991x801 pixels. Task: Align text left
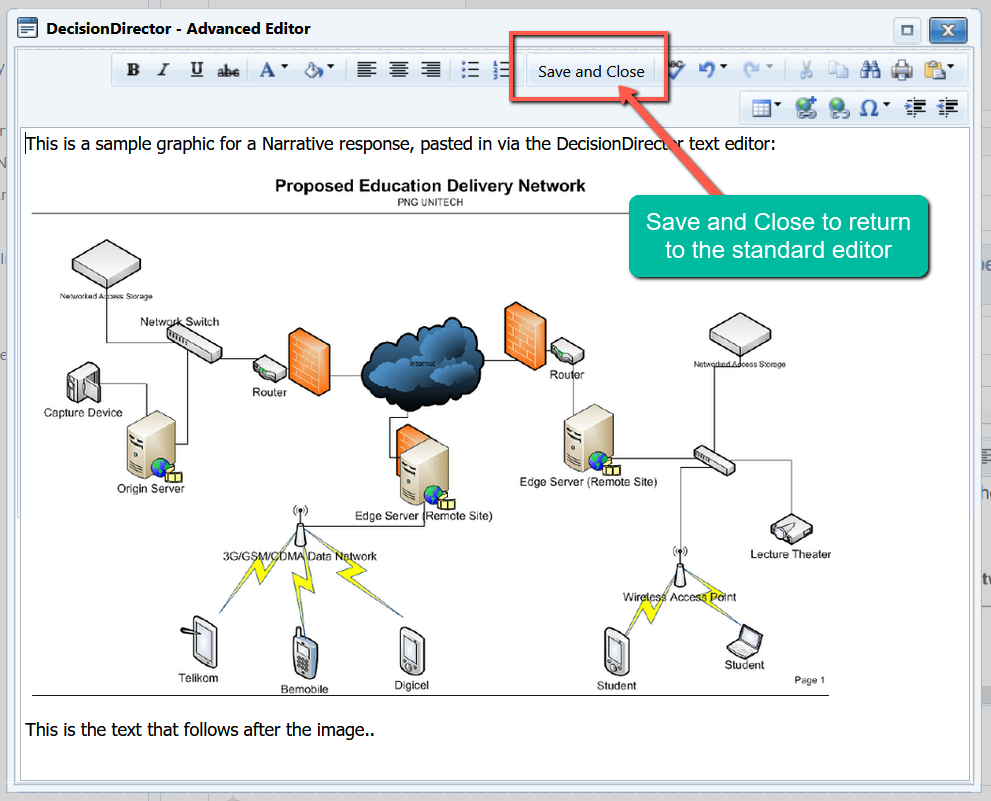point(367,70)
